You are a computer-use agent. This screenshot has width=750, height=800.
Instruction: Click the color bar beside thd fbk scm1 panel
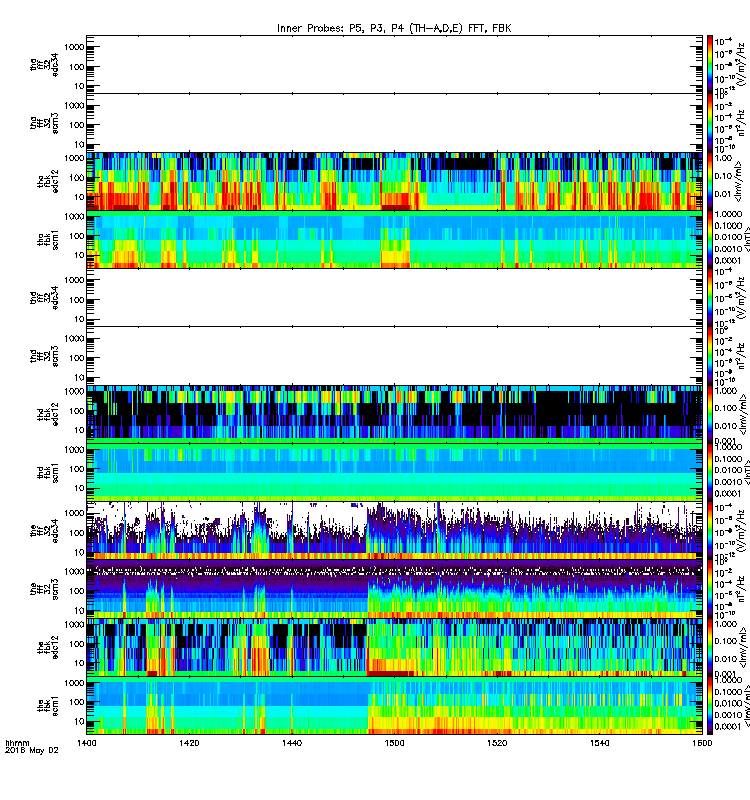[710, 472]
